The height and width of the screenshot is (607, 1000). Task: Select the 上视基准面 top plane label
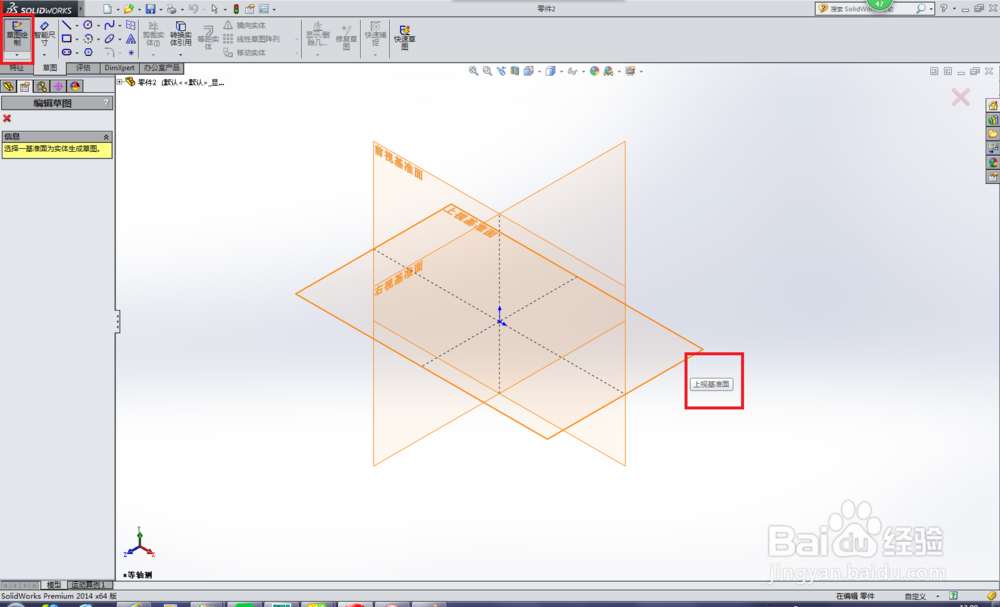[x=470, y=222]
